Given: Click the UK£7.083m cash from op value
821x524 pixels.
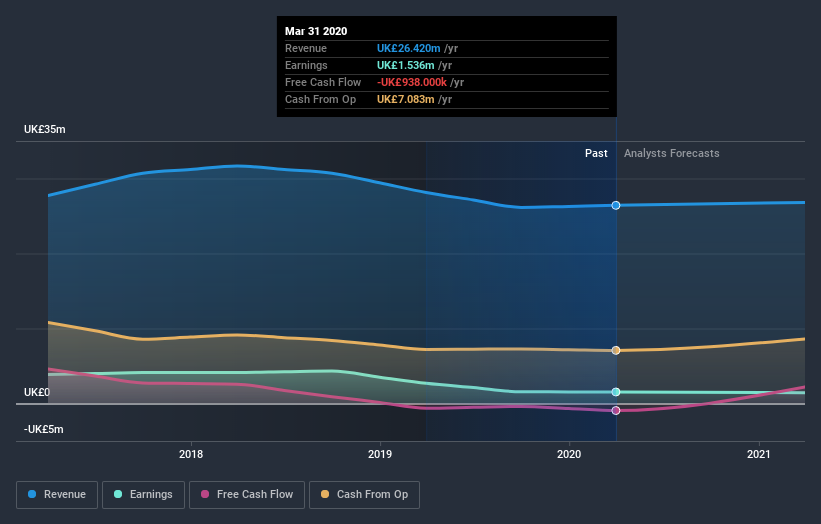Looking at the screenshot, I should tap(405, 99).
